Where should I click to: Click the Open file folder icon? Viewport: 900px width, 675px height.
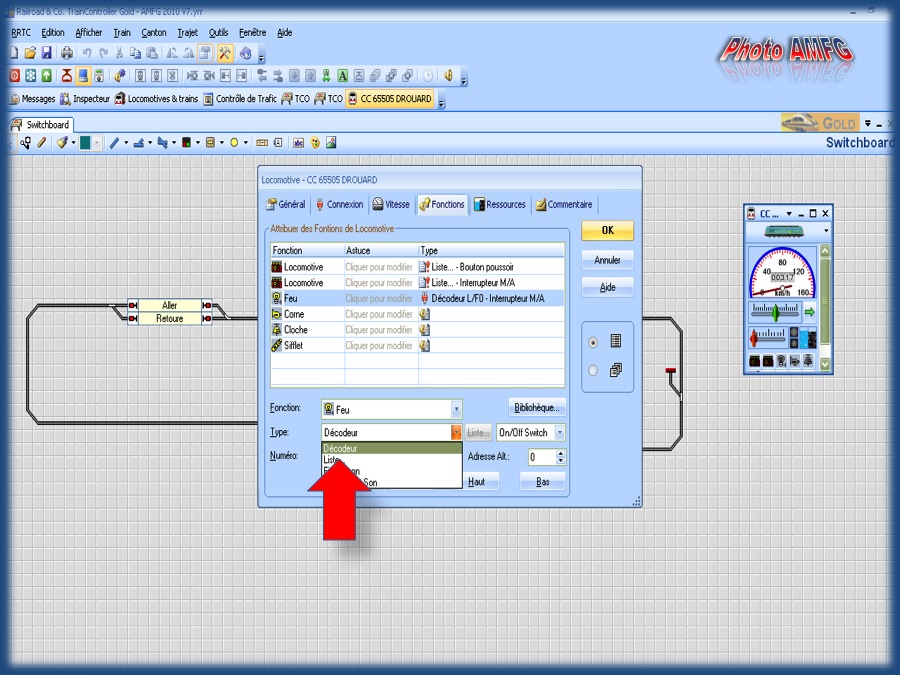pyautogui.click(x=30, y=53)
